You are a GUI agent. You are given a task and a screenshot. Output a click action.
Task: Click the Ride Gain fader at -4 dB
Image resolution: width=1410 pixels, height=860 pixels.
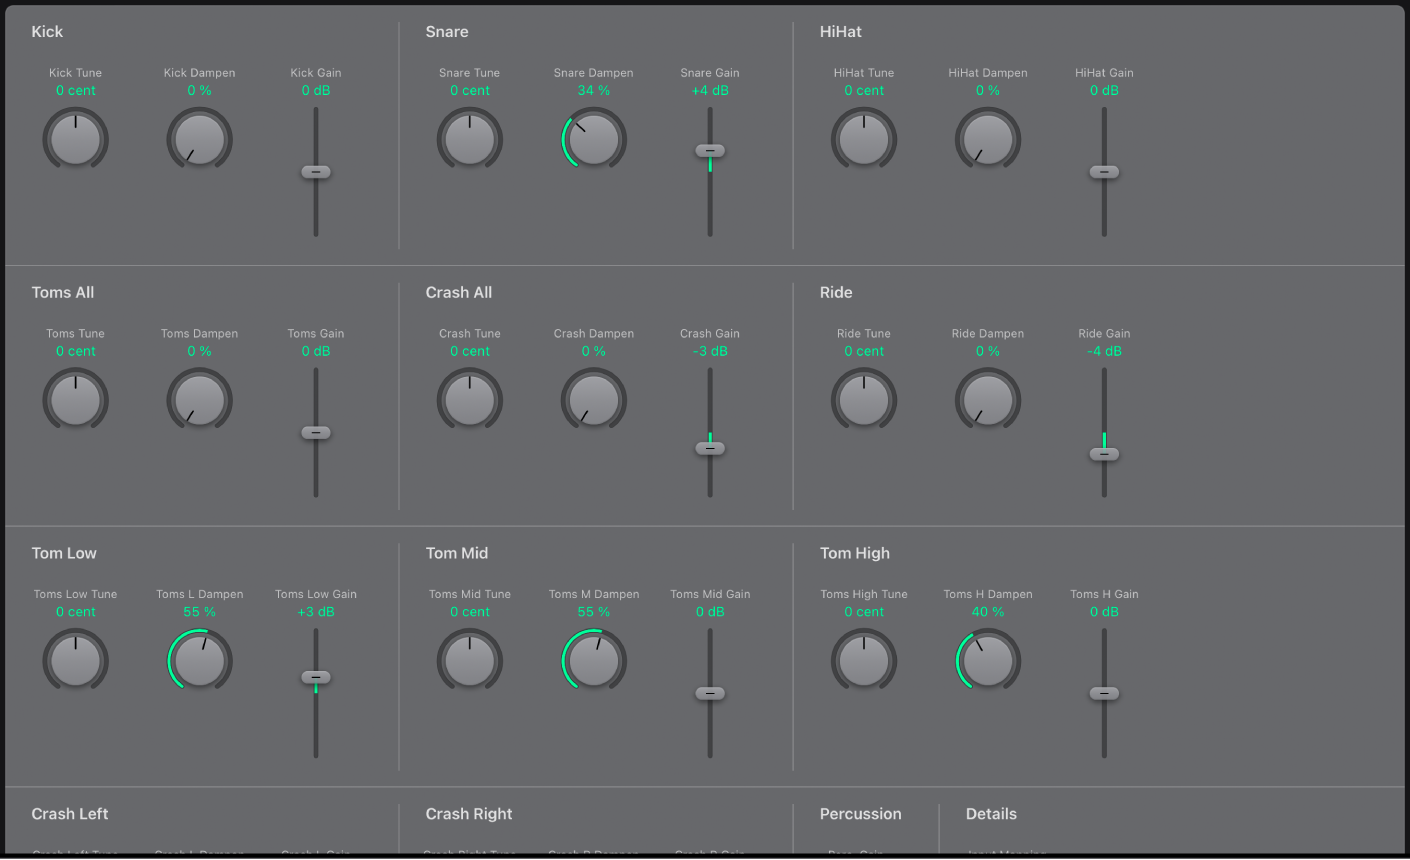click(1104, 455)
